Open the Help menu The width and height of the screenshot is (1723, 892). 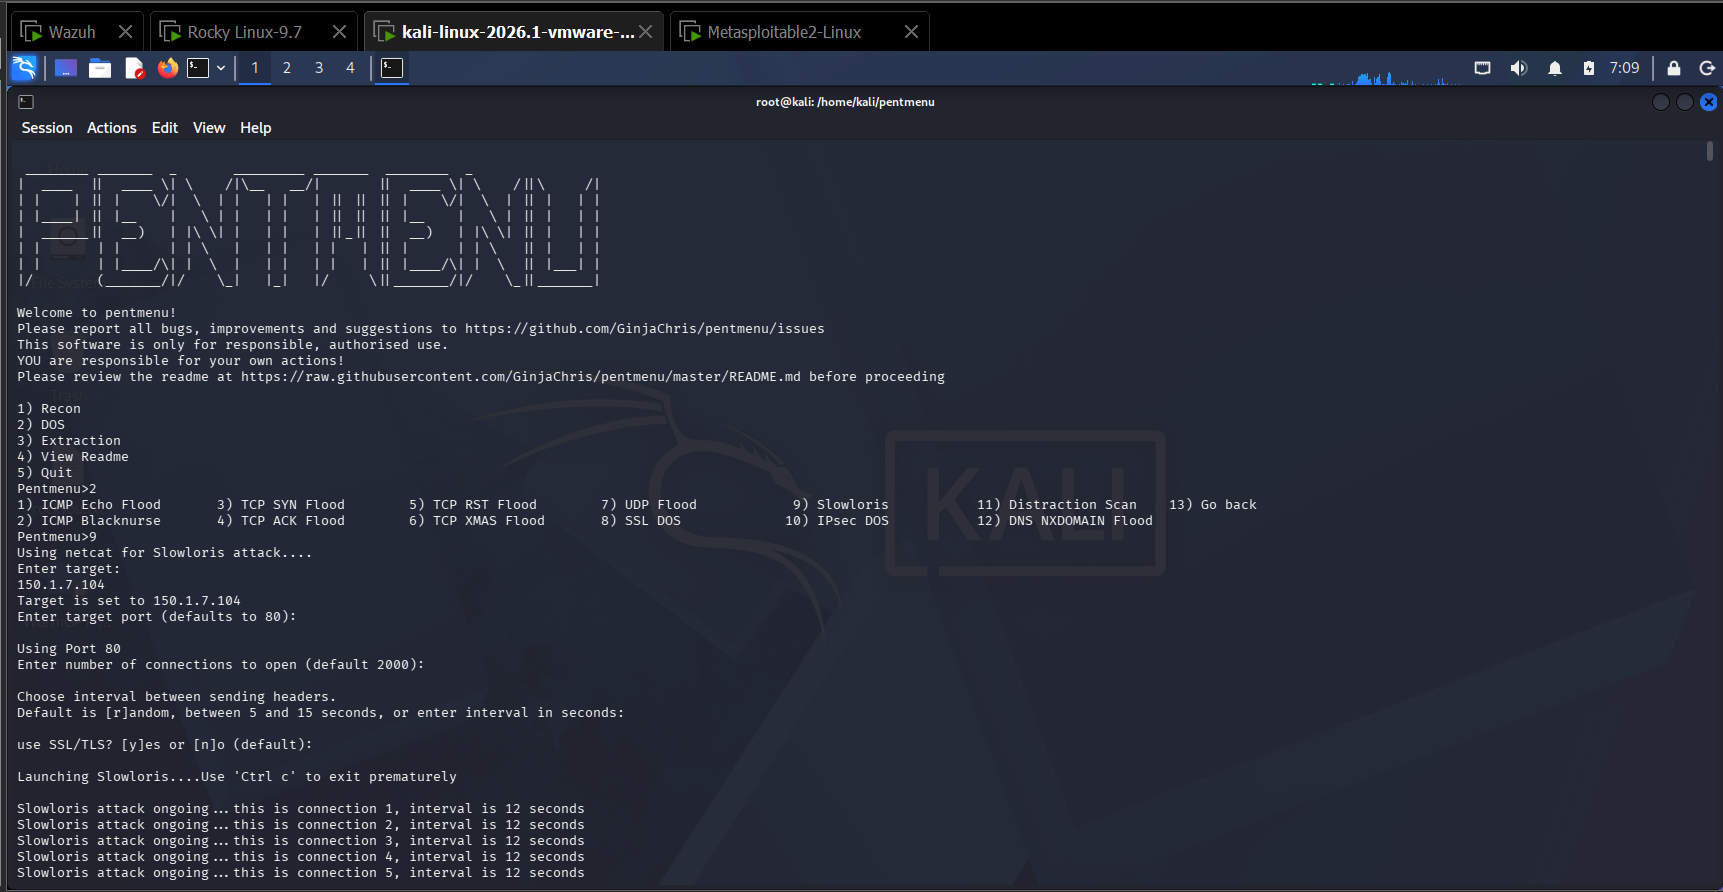pyautogui.click(x=255, y=128)
